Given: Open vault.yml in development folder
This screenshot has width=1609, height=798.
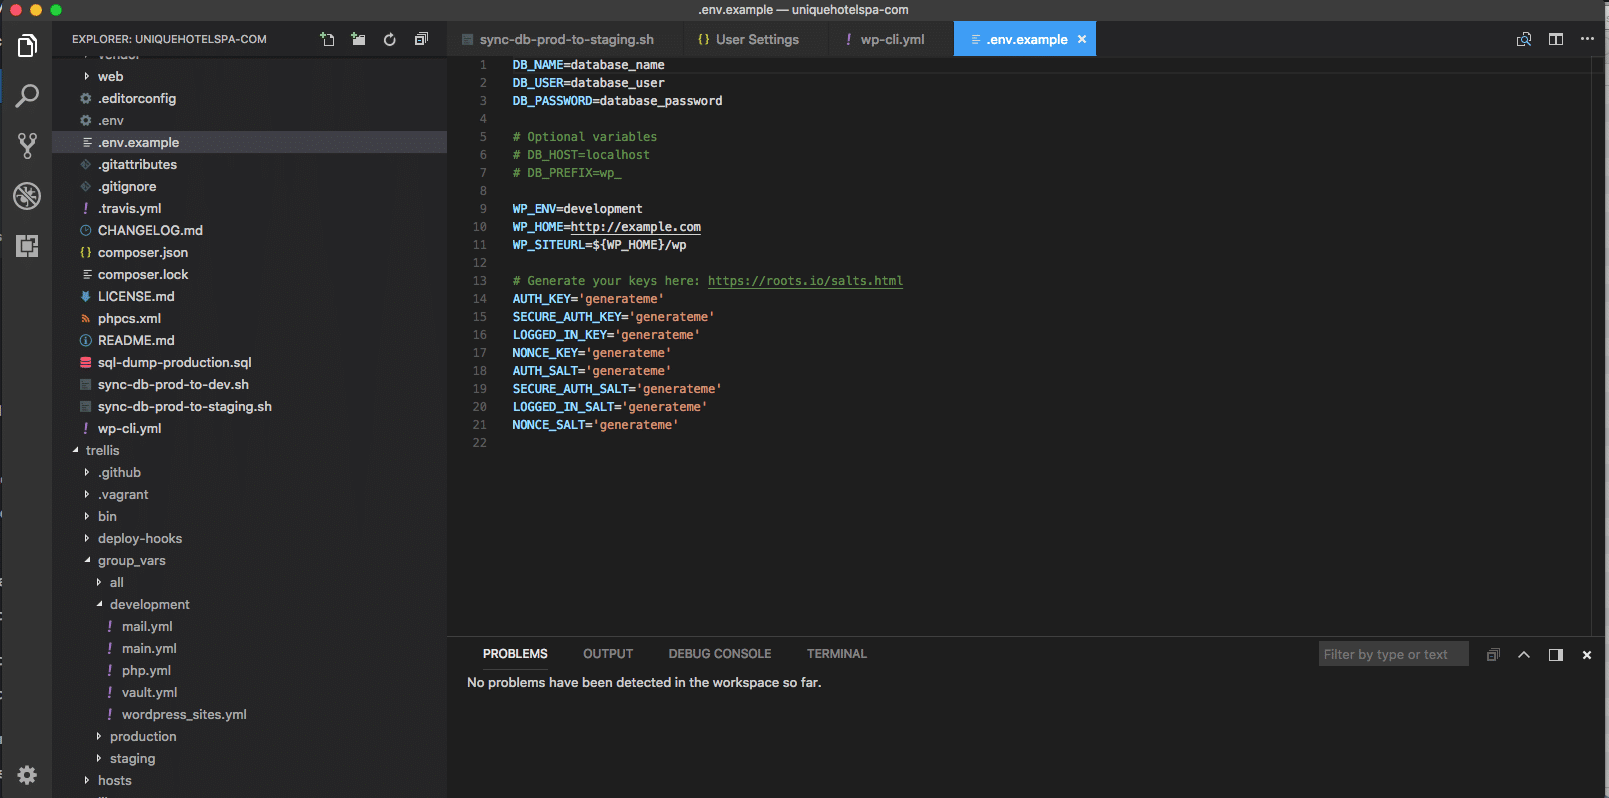Looking at the screenshot, I should (250, 692).
